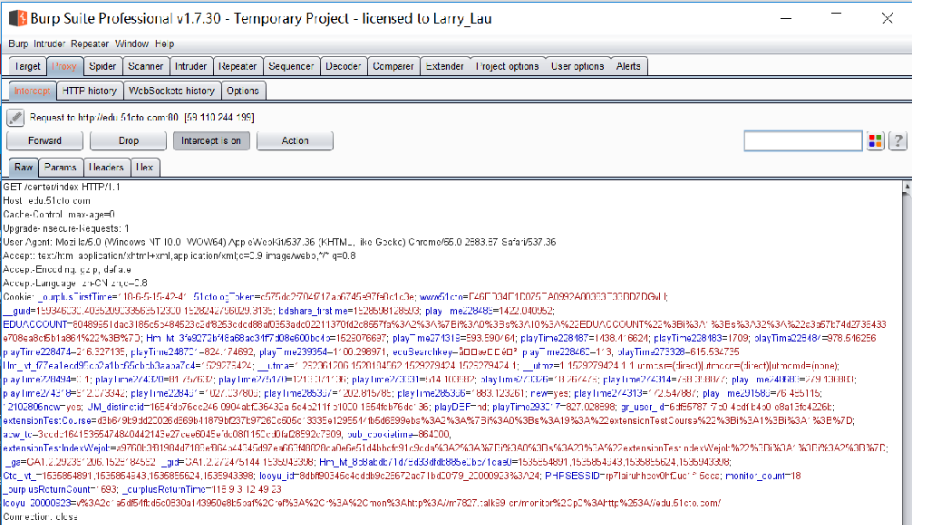Show the Hex request view
Screen dimensions: 926x525
click(x=145, y=168)
